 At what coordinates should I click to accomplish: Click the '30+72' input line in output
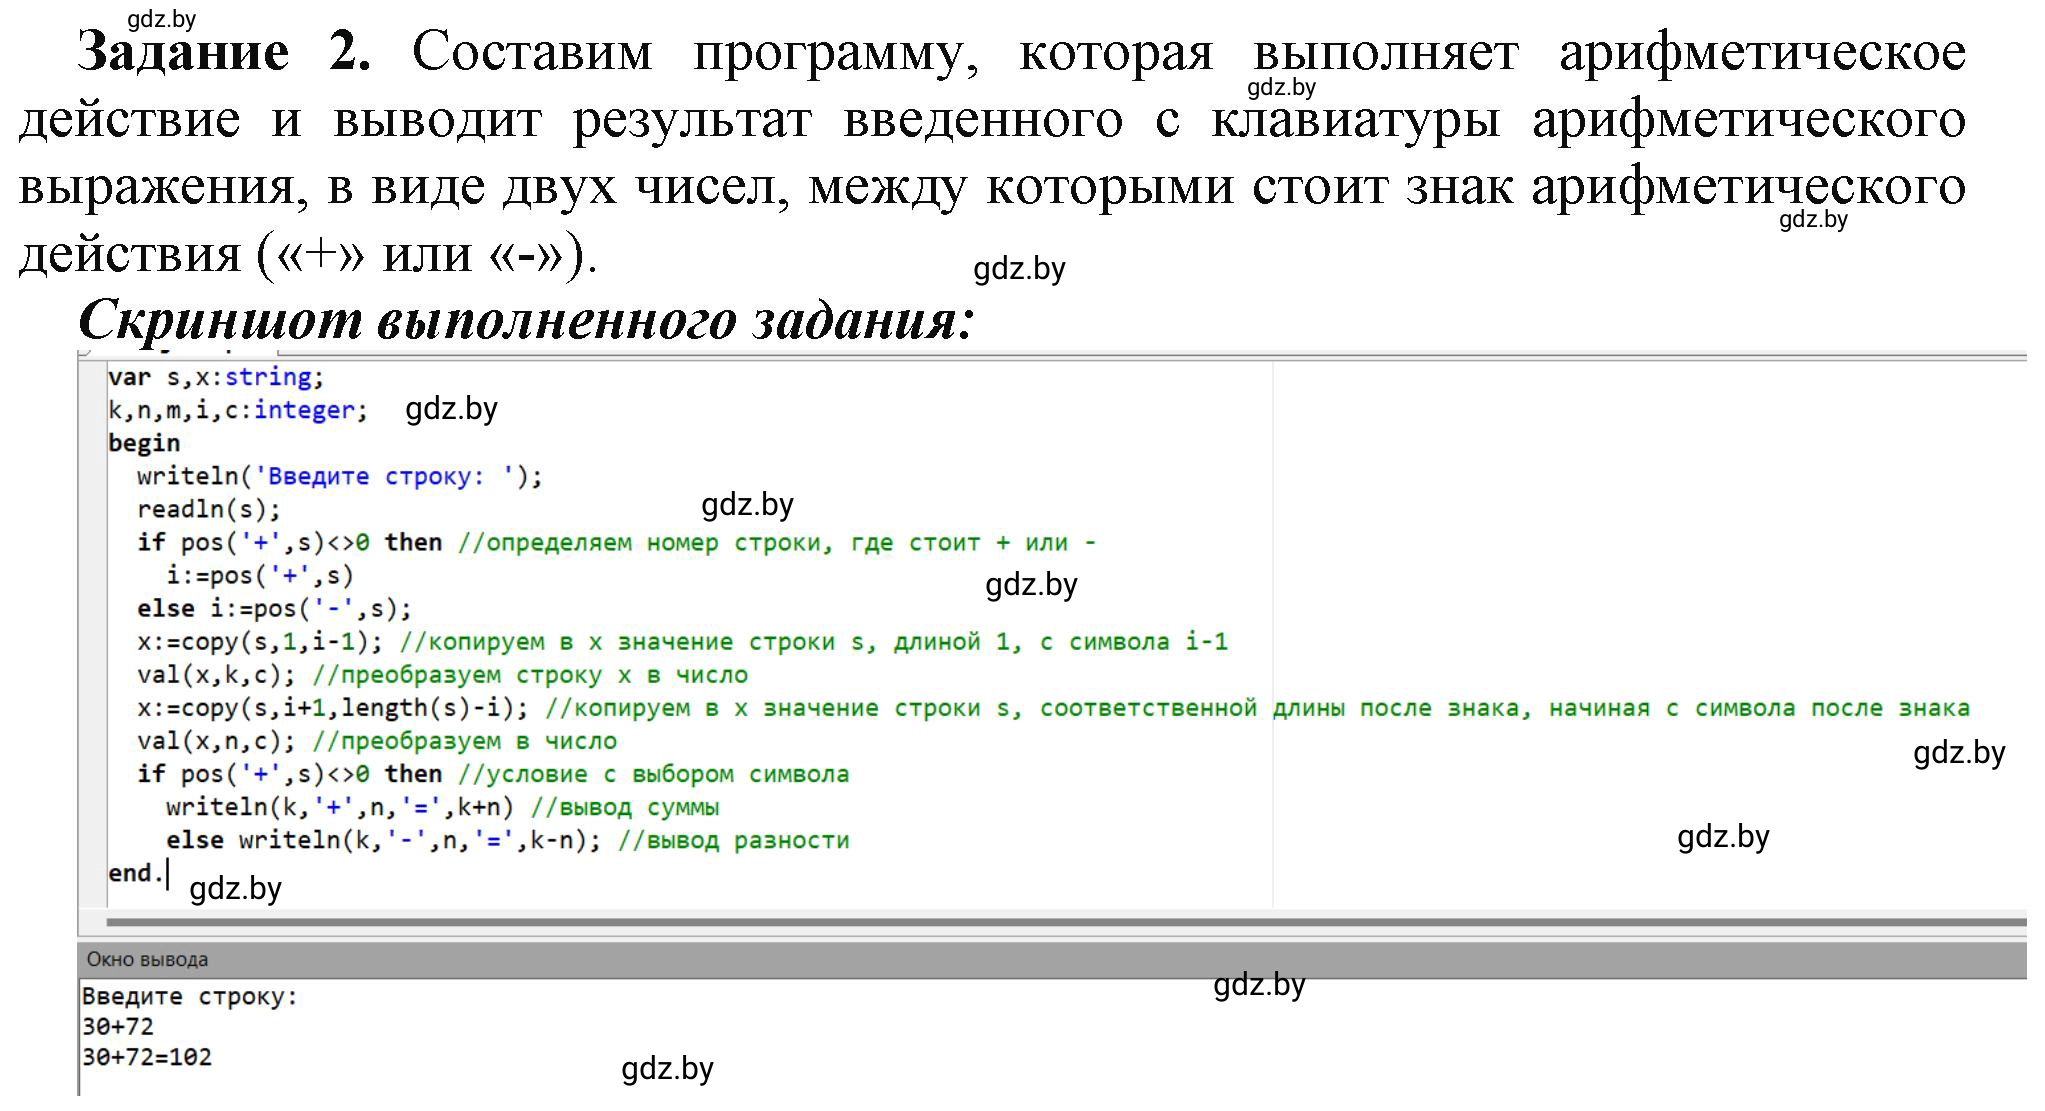(118, 1026)
